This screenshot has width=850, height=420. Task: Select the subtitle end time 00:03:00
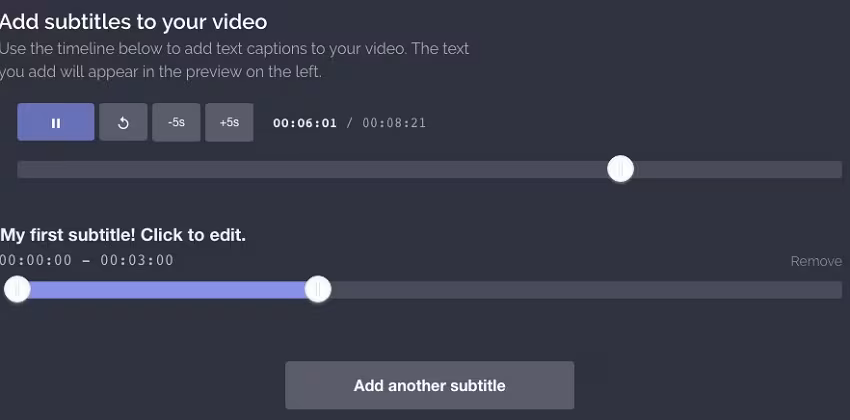pyautogui.click(x=137, y=261)
